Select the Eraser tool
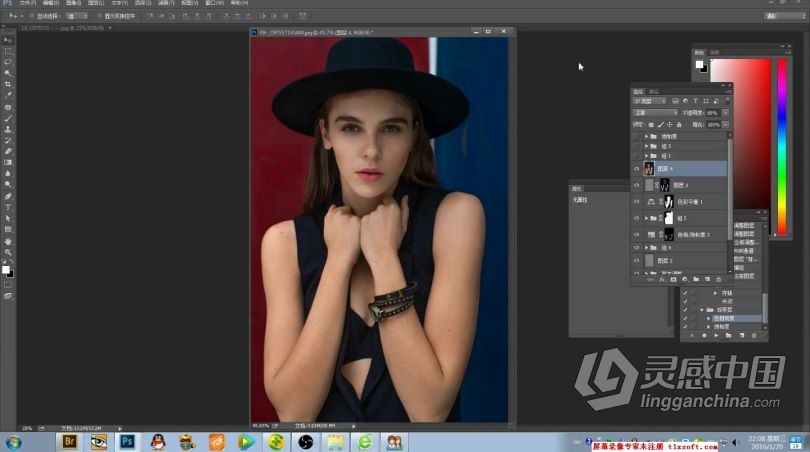The height and width of the screenshot is (452, 810). coord(8,151)
